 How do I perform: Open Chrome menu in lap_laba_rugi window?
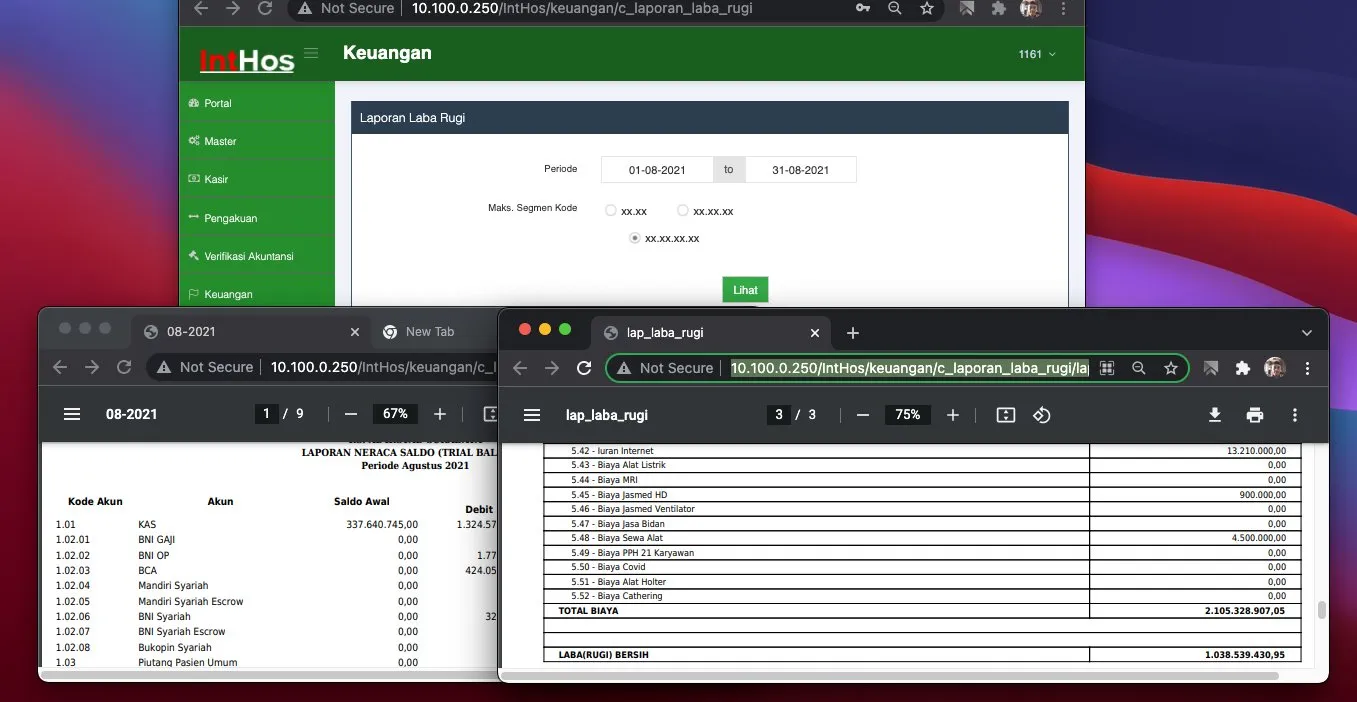(1307, 368)
